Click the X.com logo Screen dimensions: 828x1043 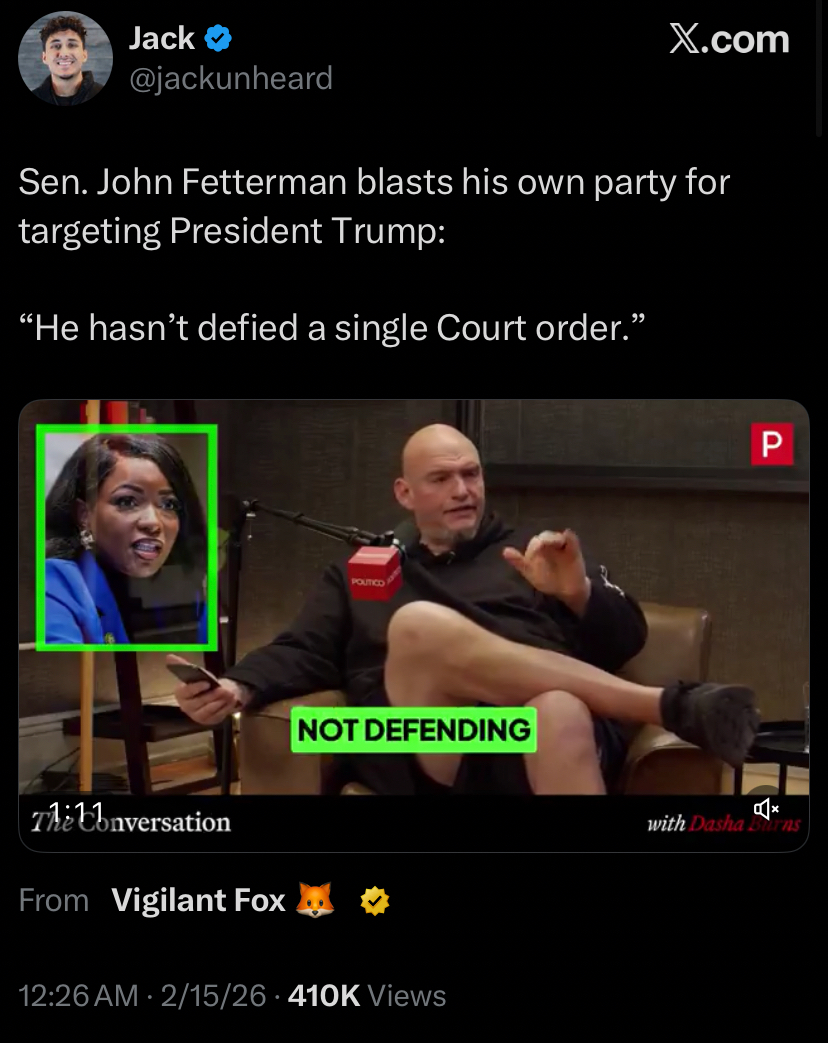(729, 39)
